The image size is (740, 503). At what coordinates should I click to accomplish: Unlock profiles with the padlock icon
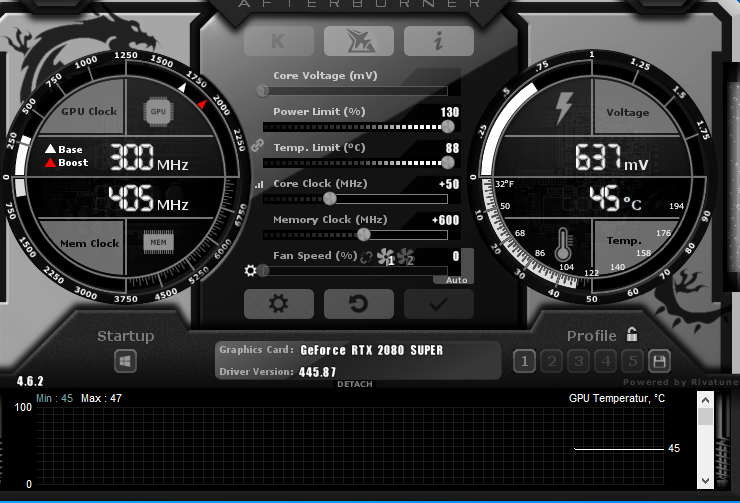(x=632, y=335)
